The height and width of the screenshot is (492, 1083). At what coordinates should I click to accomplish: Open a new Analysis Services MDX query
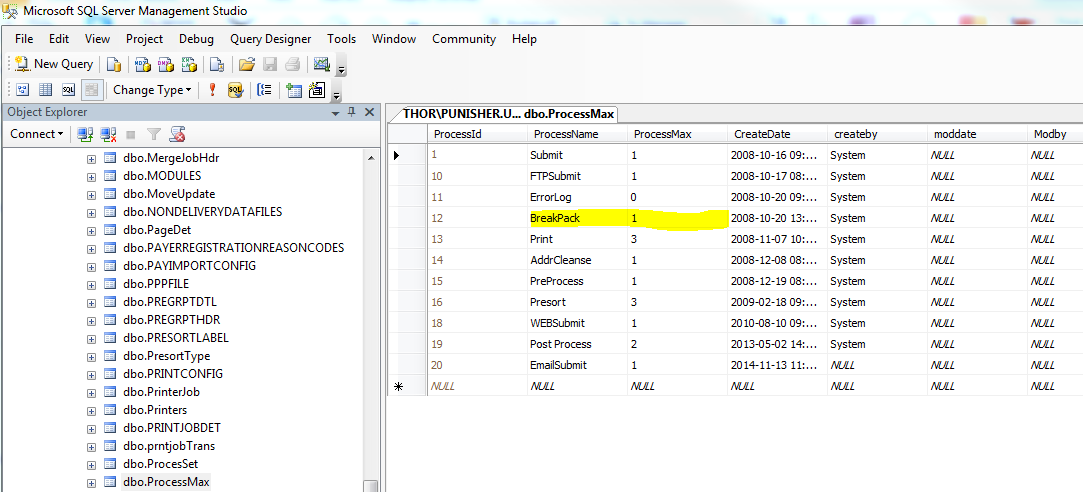click(x=143, y=64)
